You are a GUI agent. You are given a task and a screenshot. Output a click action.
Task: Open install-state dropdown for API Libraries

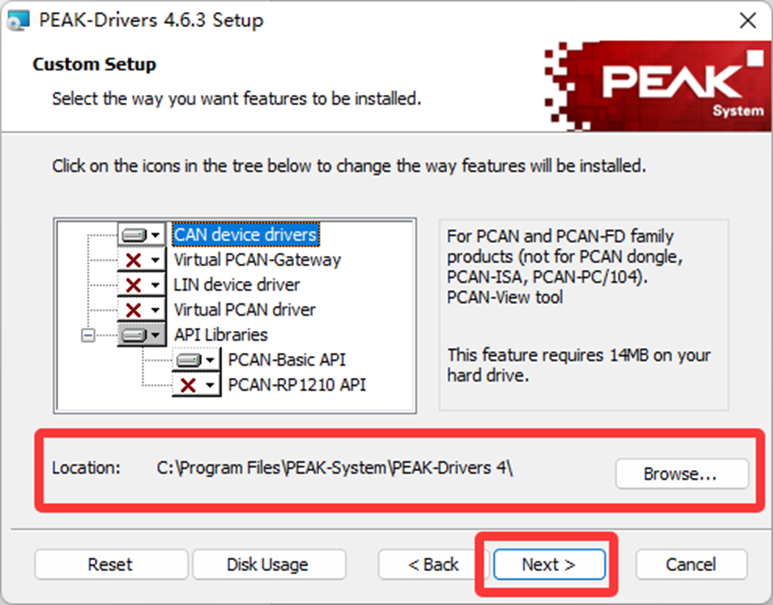[x=141, y=335]
